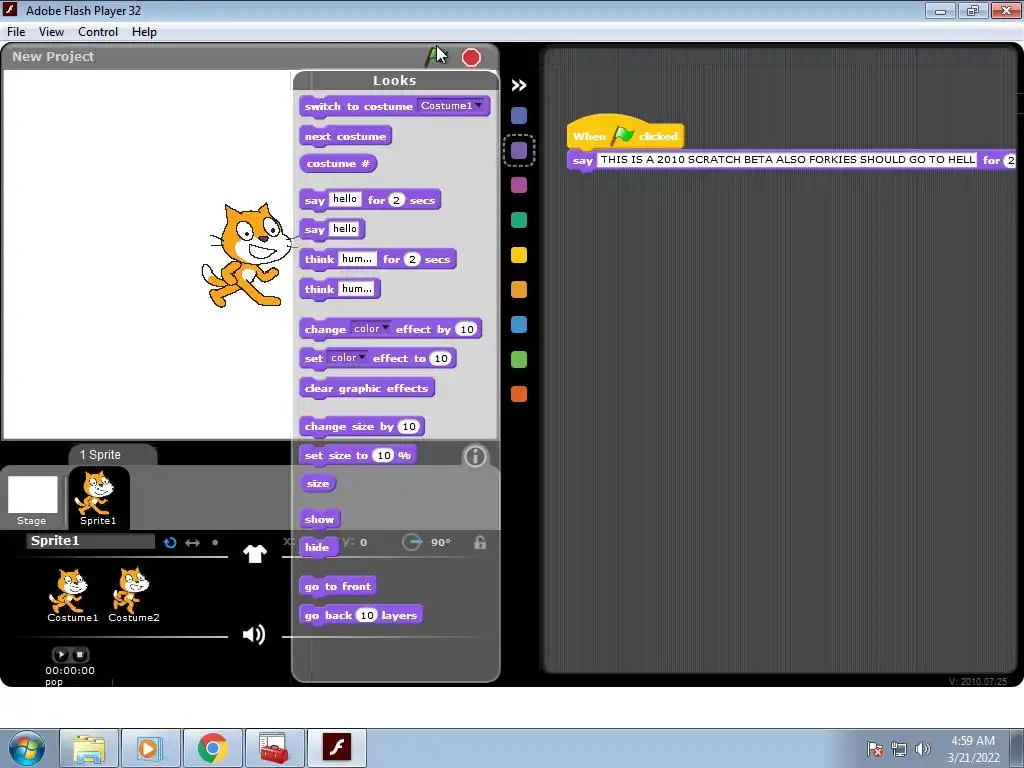Open the red toolbox taskbar icon
The height and width of the screenshot is (768, 1024).
[274, 748]
